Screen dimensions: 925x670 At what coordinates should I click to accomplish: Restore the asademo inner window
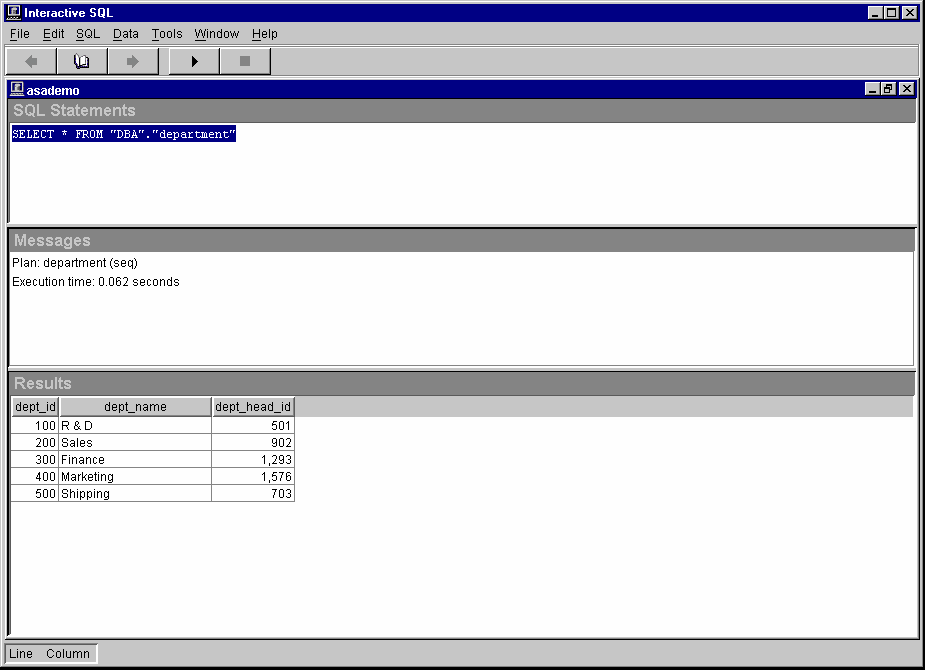click(889, 89)
